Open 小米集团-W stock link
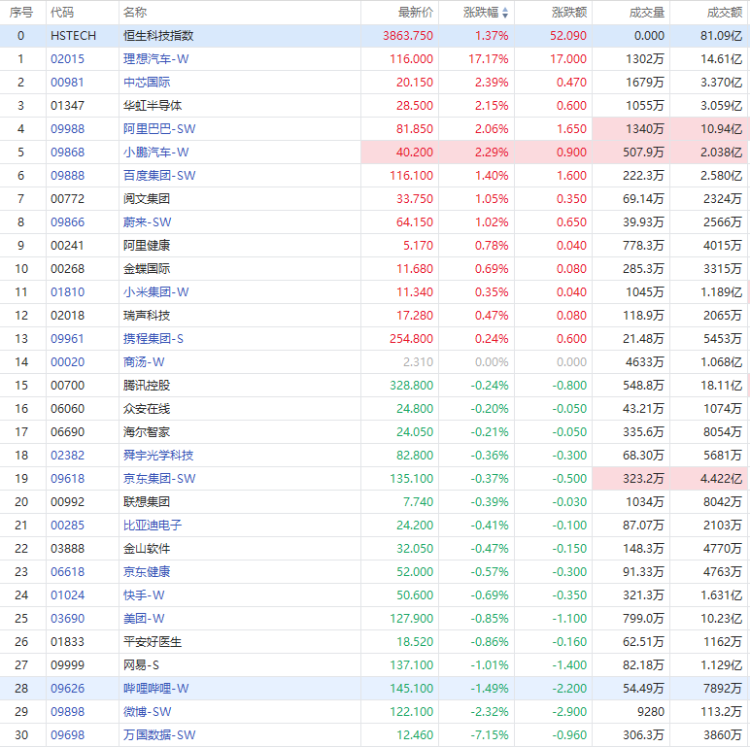 [x=156, y=292]
